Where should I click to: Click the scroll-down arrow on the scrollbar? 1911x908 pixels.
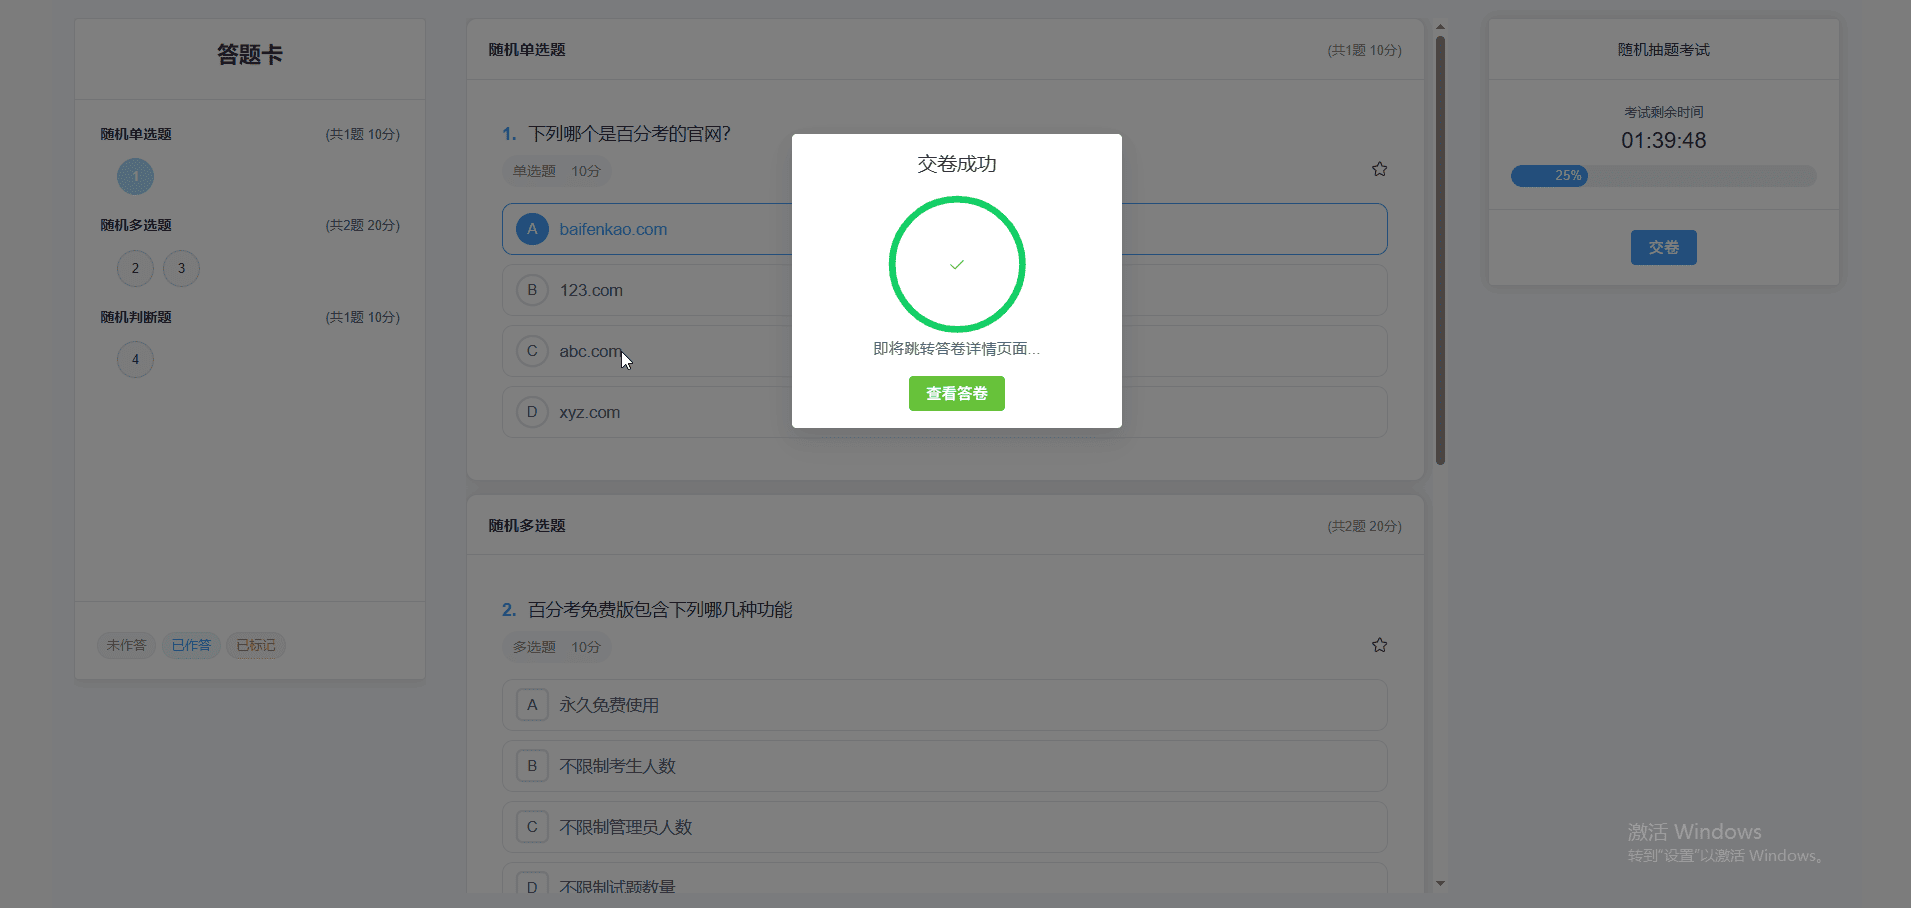[x=1440, y=883]
